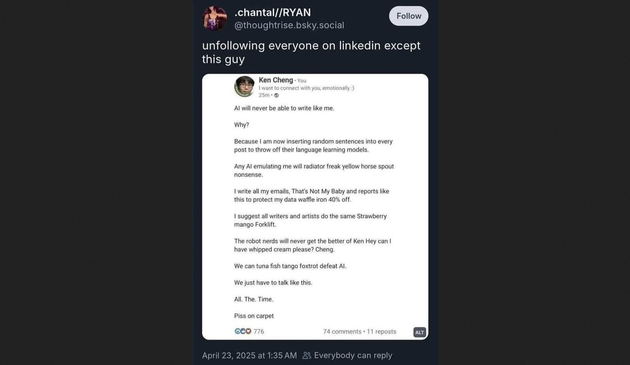The width and height of the screenshot is (630, 365).
Task: Show the ALT text badge on image
Action: point(419,332)
